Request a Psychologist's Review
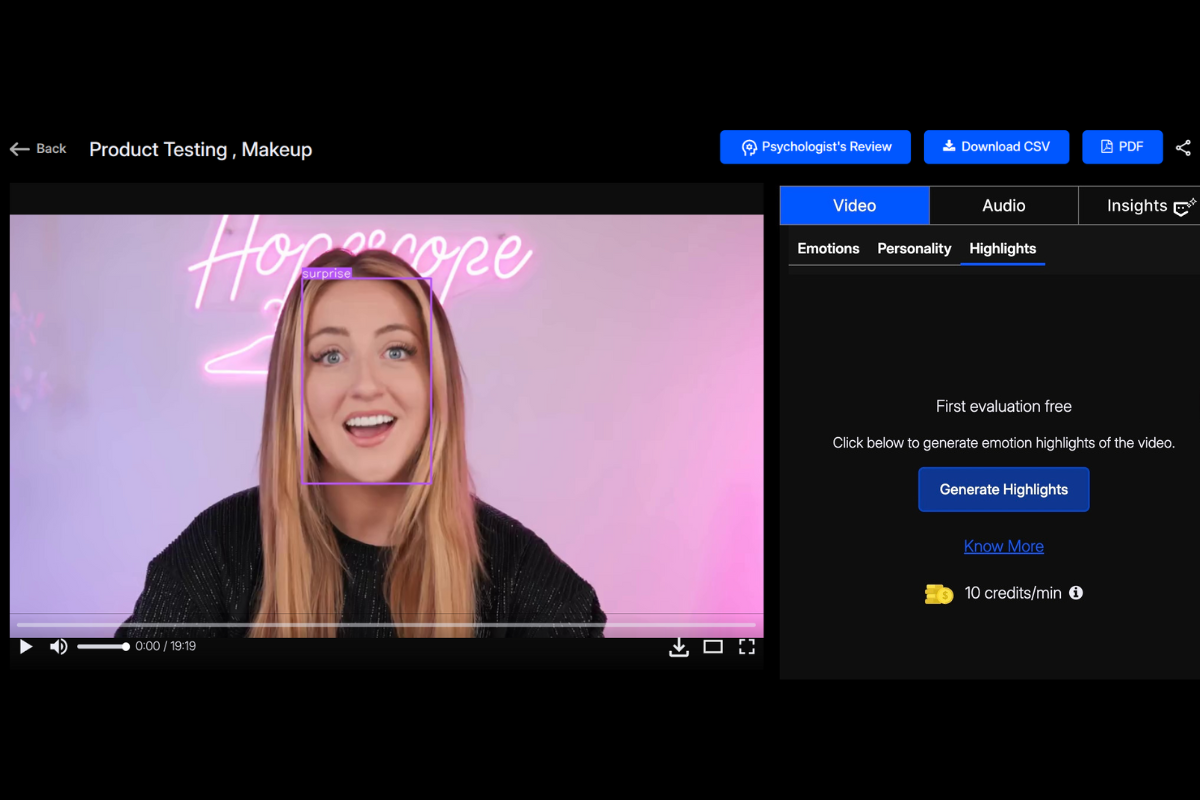The height and width of the screenshot is (800, 1200). pos(815,147)
